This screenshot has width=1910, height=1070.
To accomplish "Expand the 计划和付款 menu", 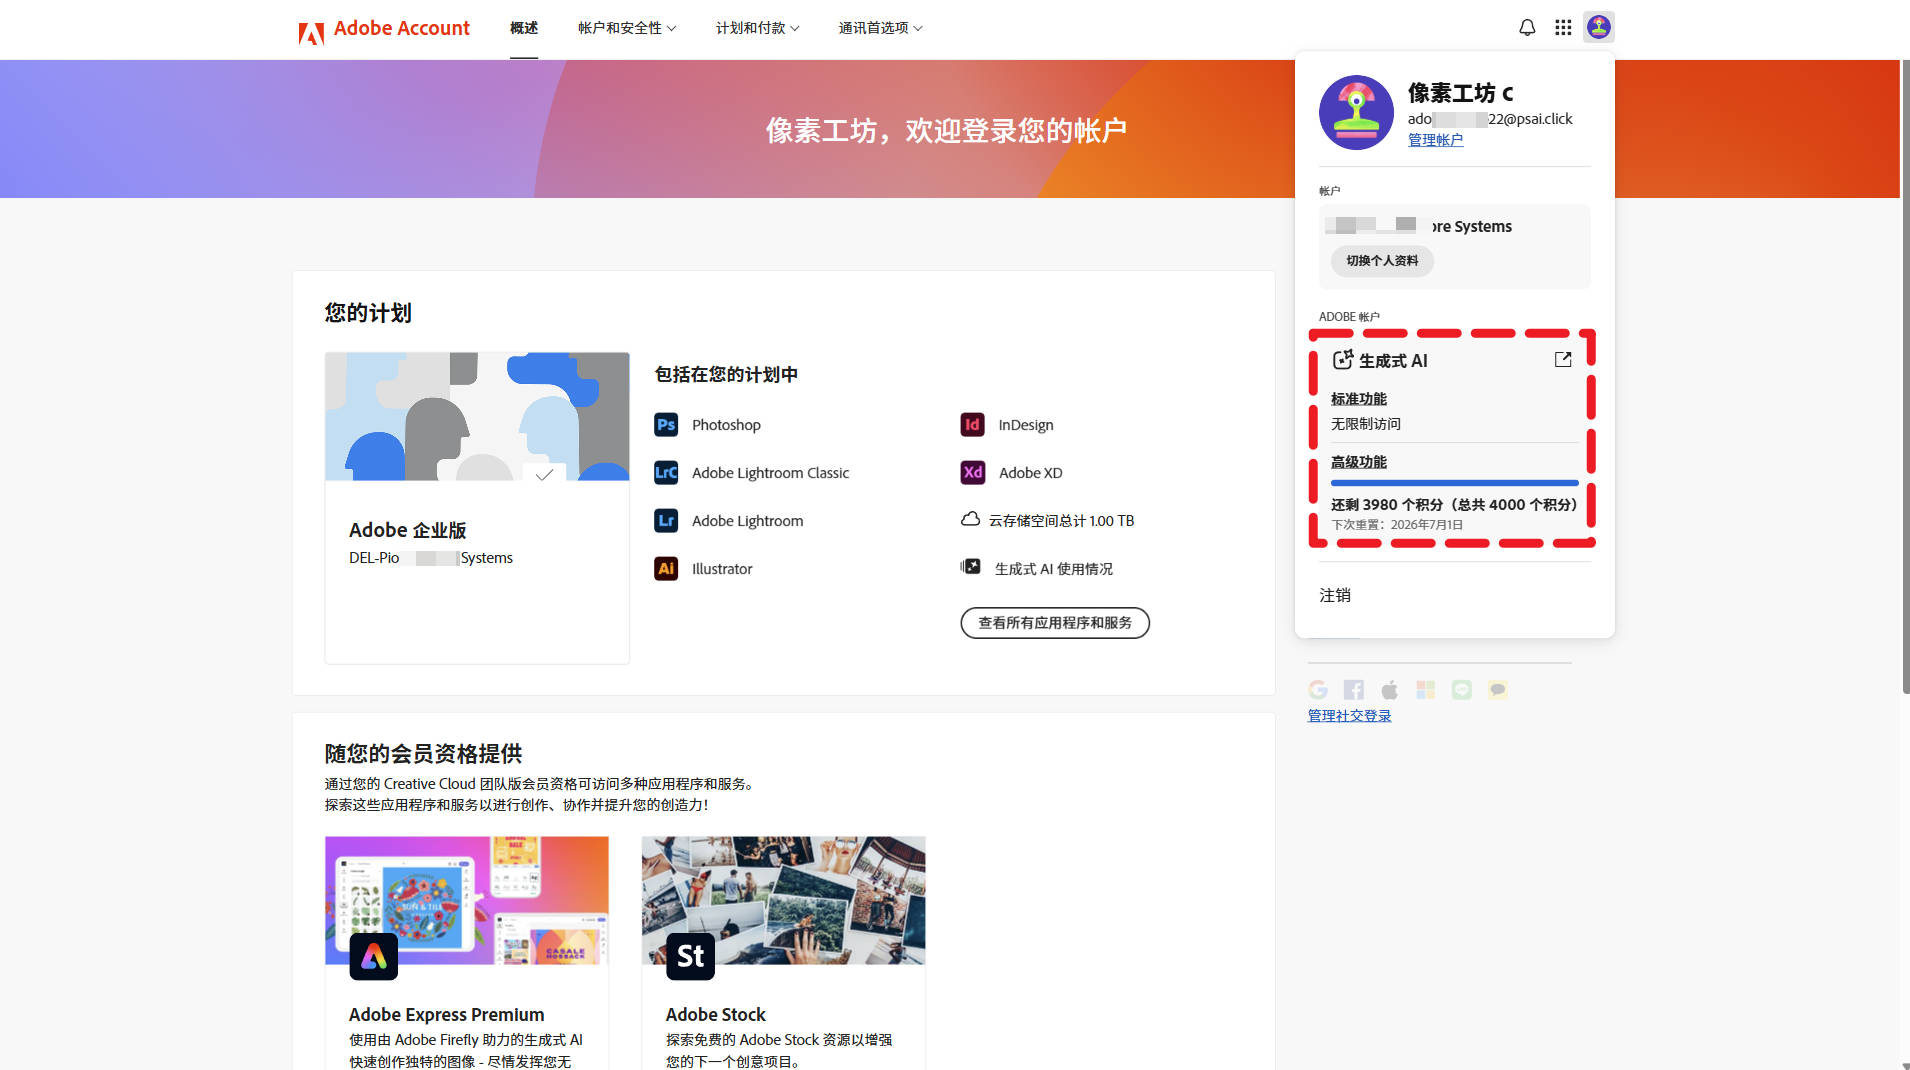I will [x=758, y=28].
